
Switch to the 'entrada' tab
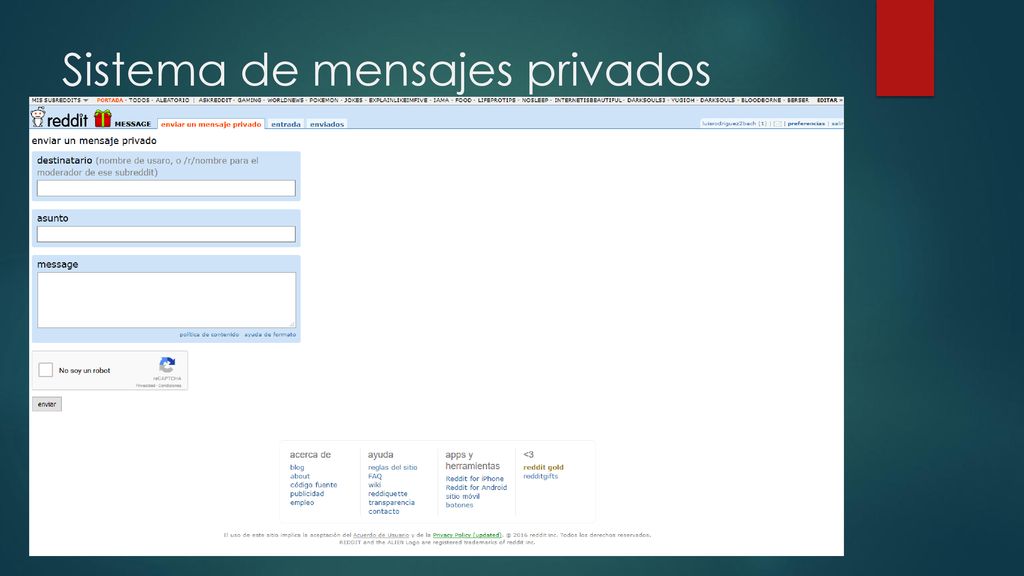coord(285,124)
